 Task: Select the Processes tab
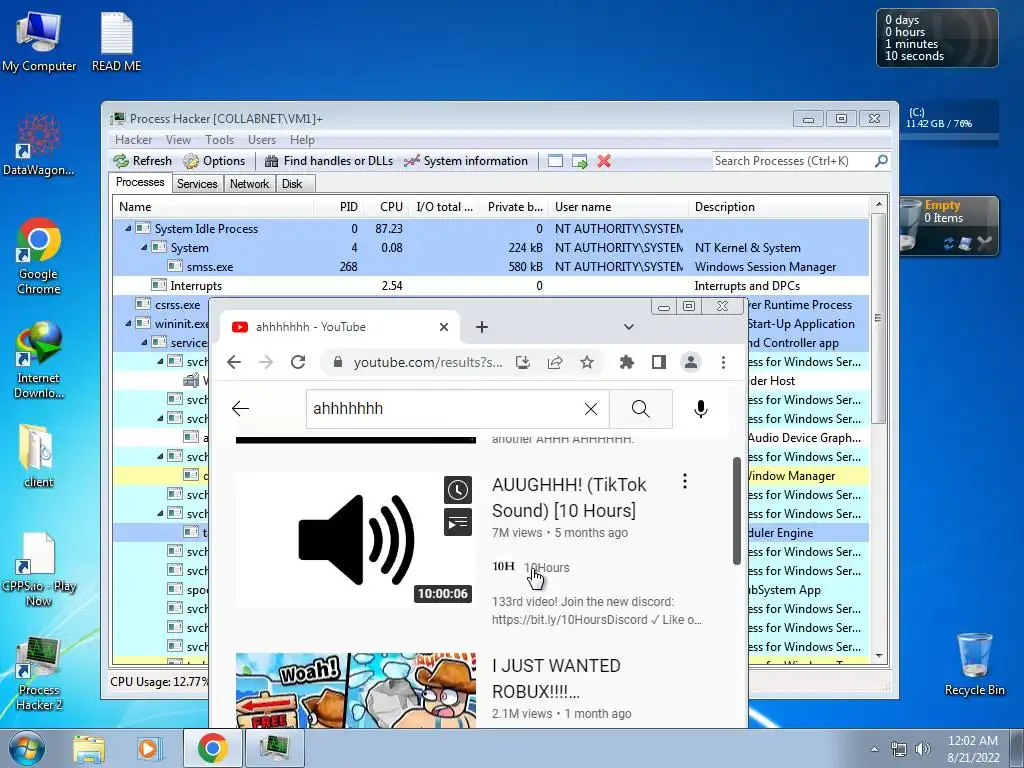pyautogui.click(x=140, y=182)
